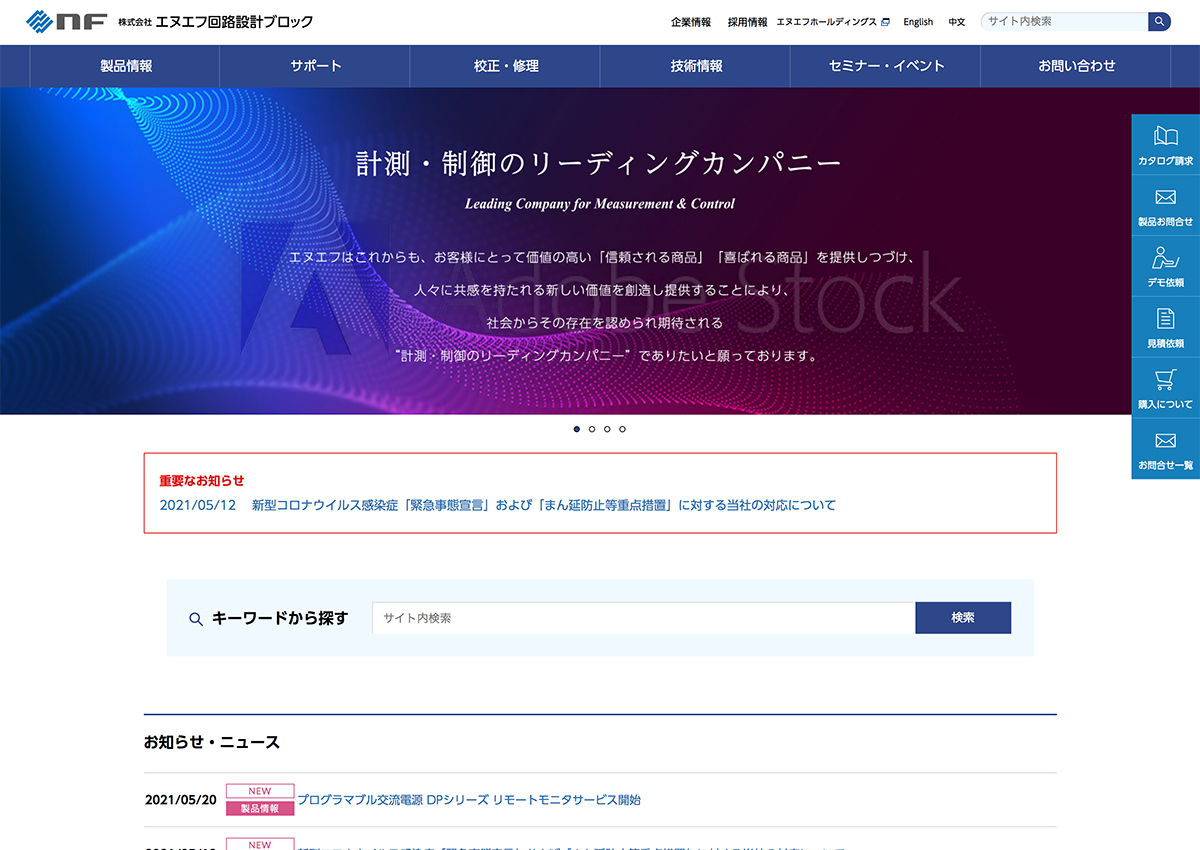This screenshot has height=850, width=1200.
Task: Select the first carousel slide dot
Action: pos(577,429)
